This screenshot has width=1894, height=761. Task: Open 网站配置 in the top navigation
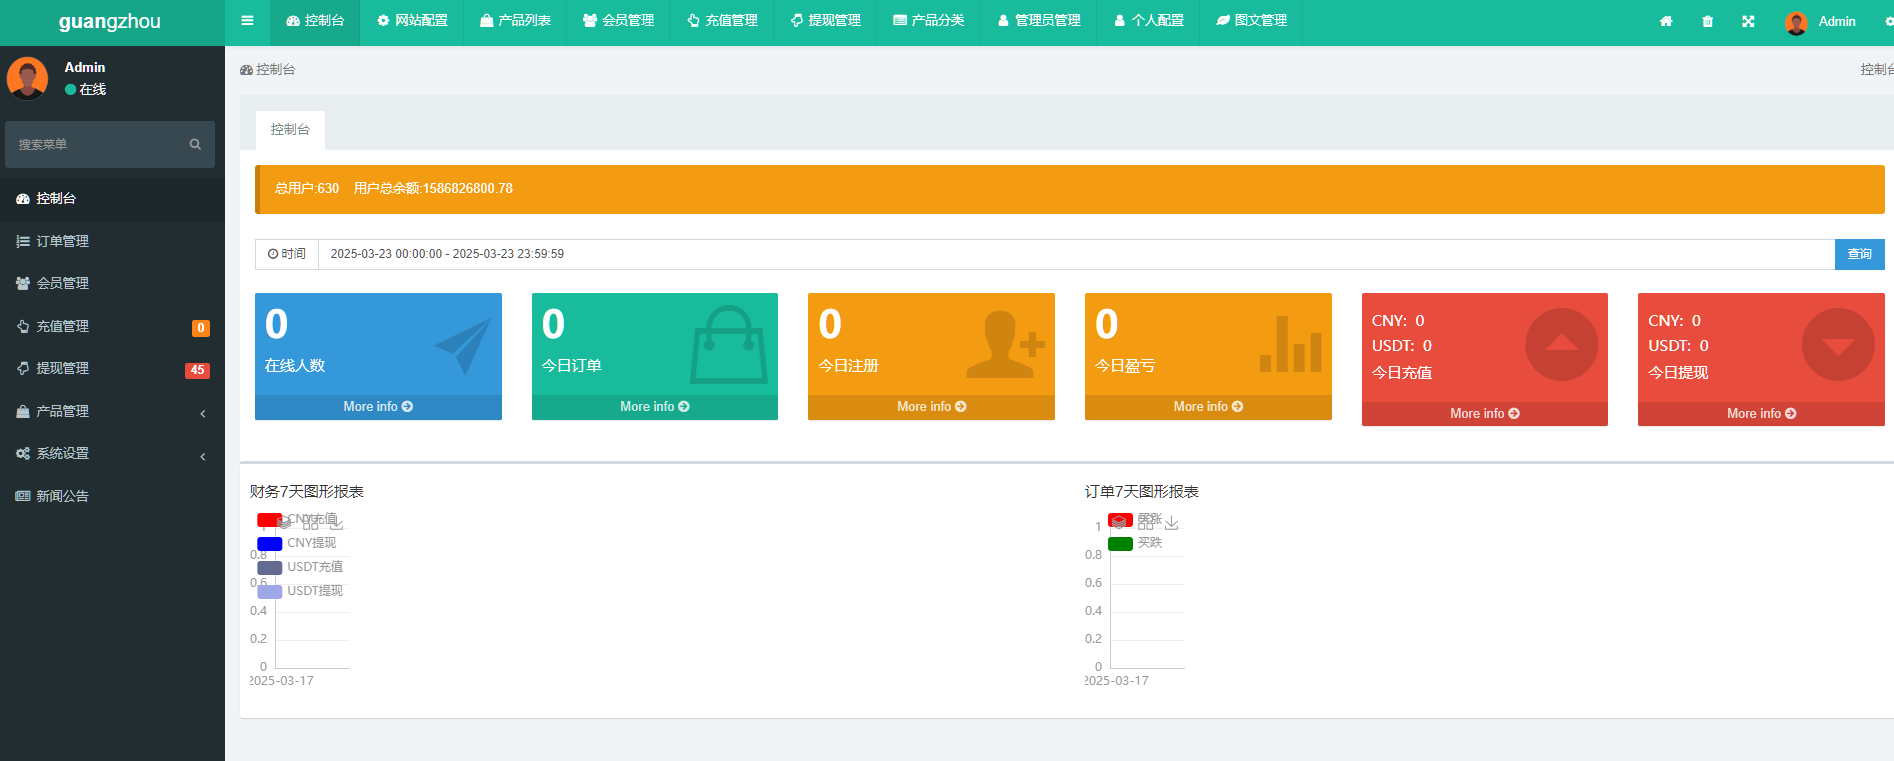pyautogui.click(x=412, y=21)
